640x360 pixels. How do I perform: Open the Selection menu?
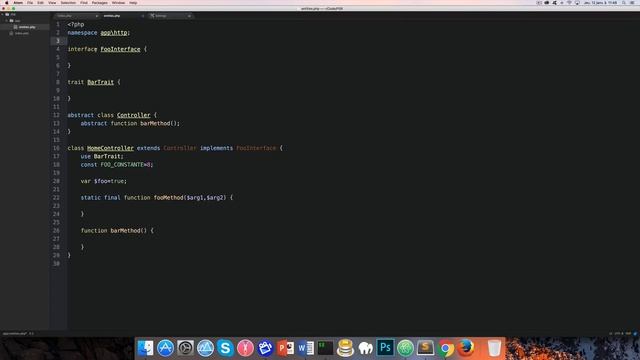click(x=68, y=3)
